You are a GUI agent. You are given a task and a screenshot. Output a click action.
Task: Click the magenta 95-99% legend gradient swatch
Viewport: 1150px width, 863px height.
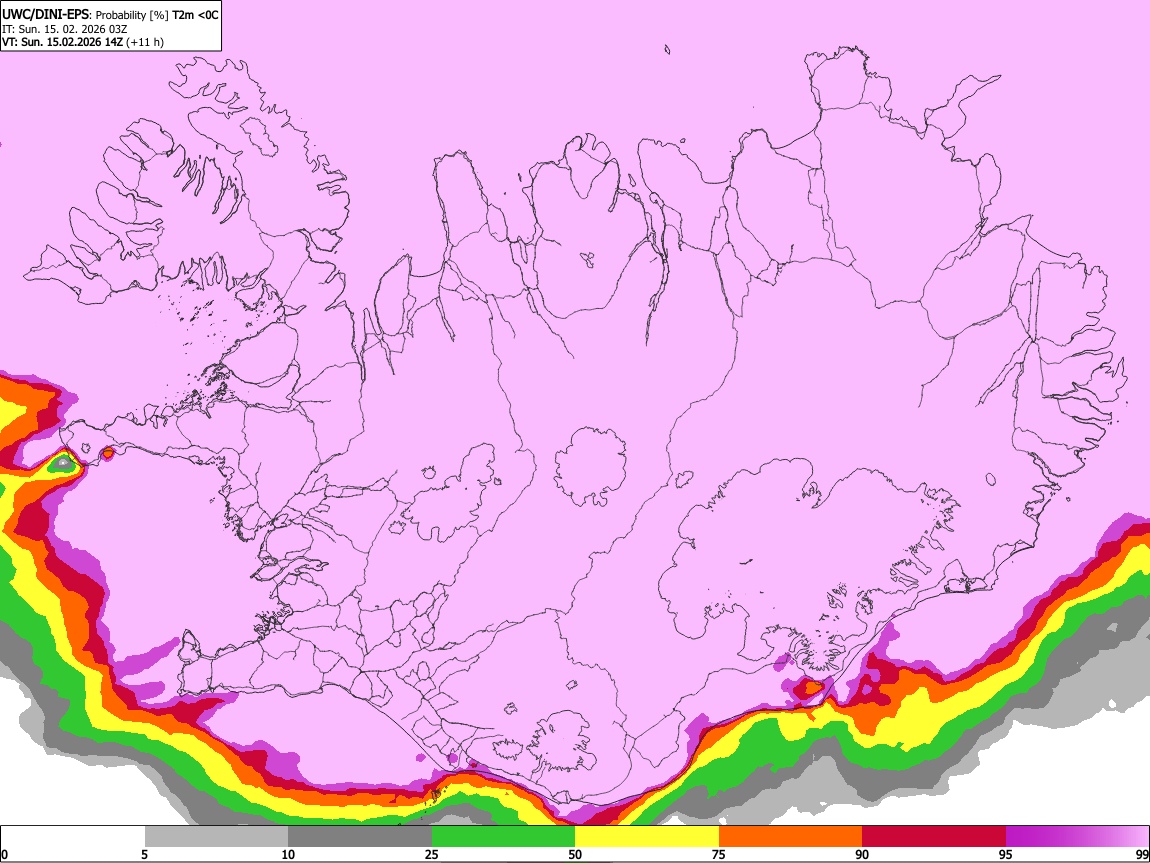[1077, 836]
